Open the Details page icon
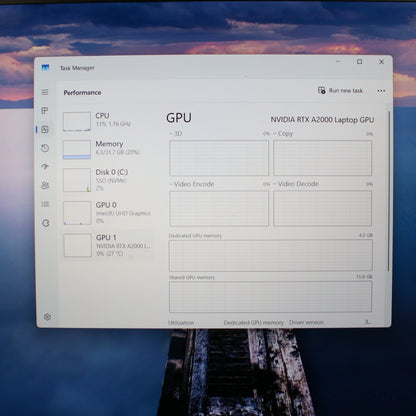This screenshot has height=416, width=416. point(45,204)
